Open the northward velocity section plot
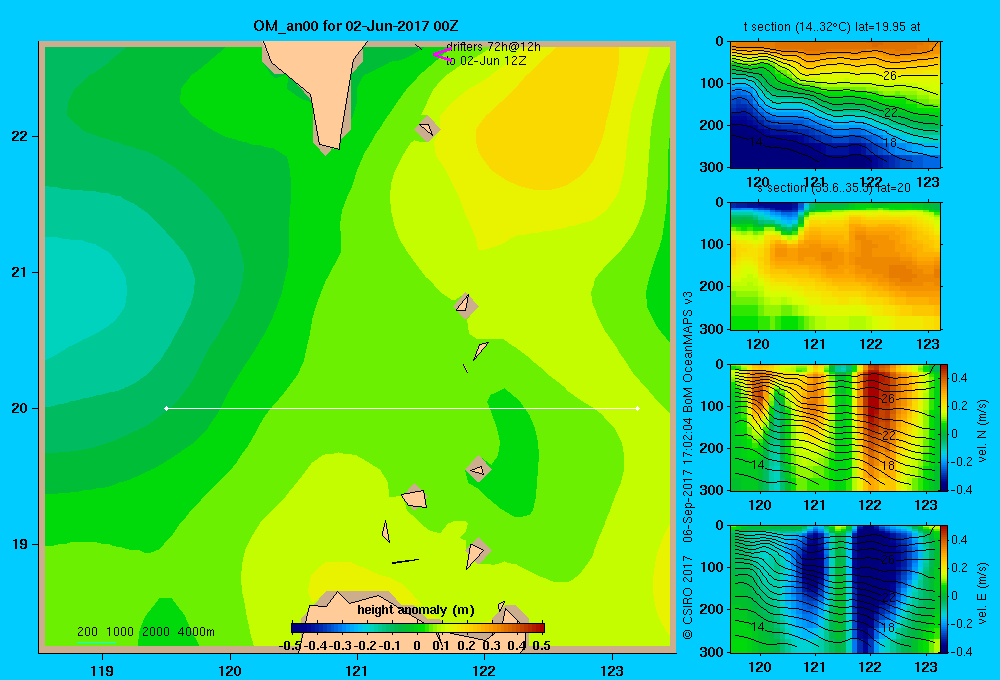The image size is (1000, 680). pyautogui.click(x=835, y=427)
